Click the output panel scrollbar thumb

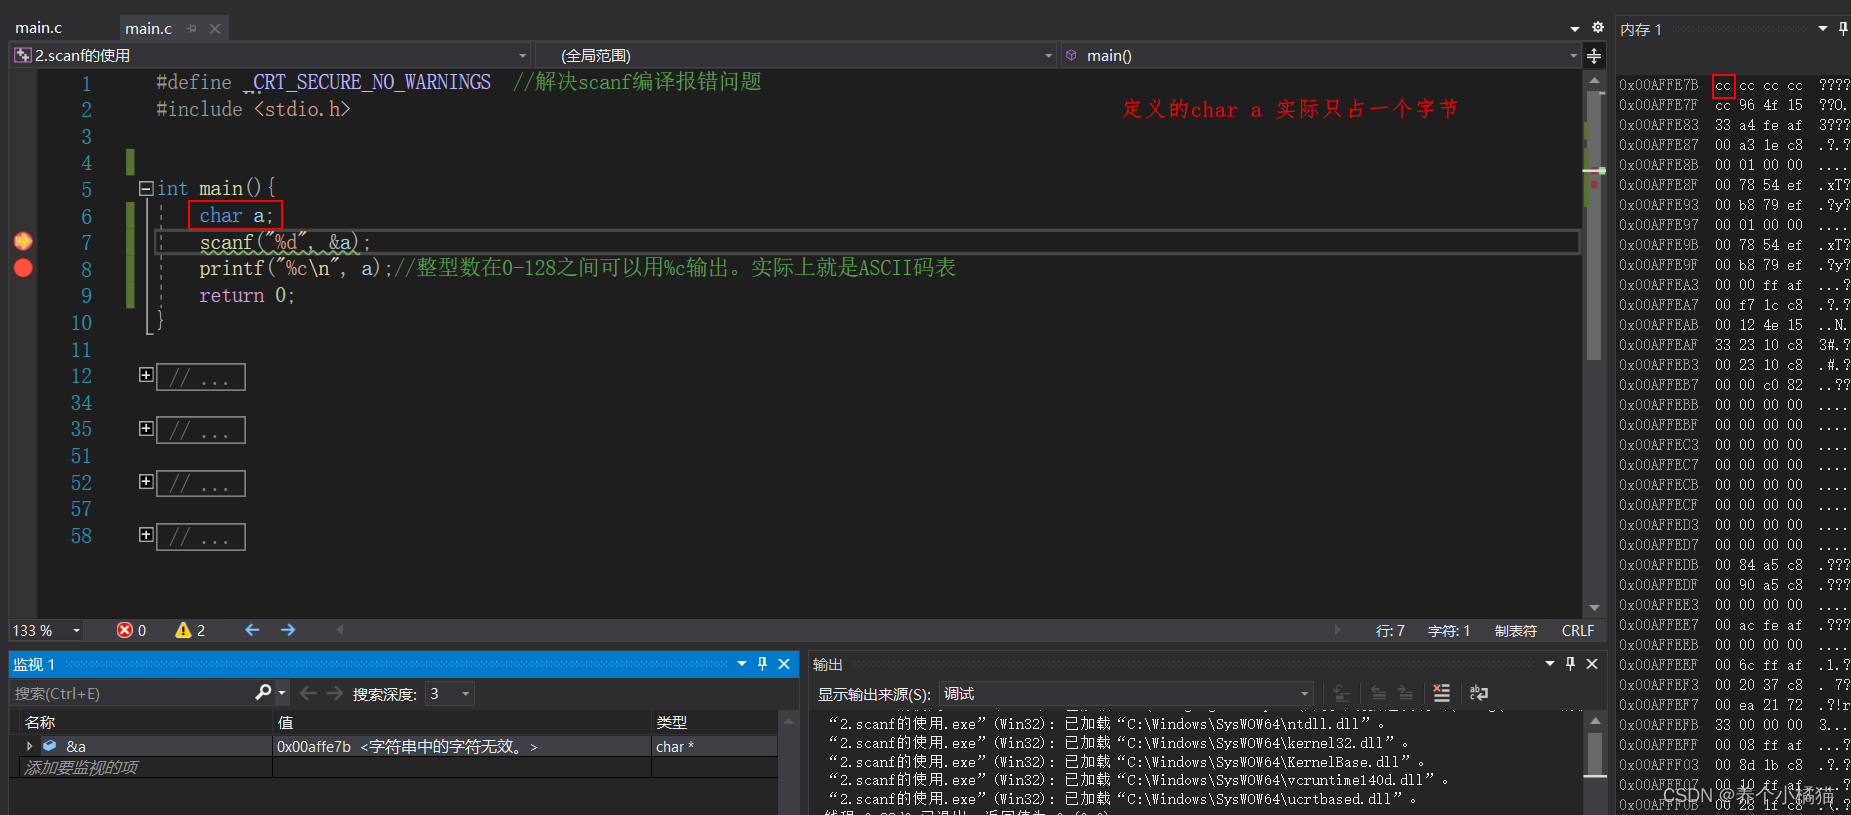click(x=1594, y=754)
